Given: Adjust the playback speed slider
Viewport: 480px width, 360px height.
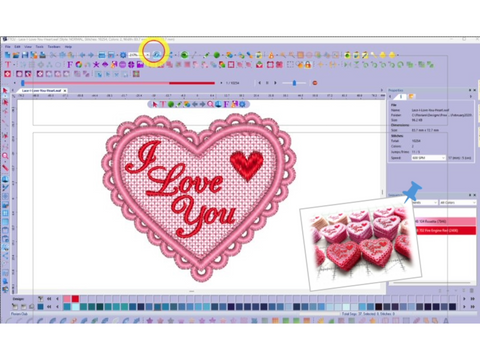Looking at the screenshot, I should pyautogui.click(x=294, y=83).
